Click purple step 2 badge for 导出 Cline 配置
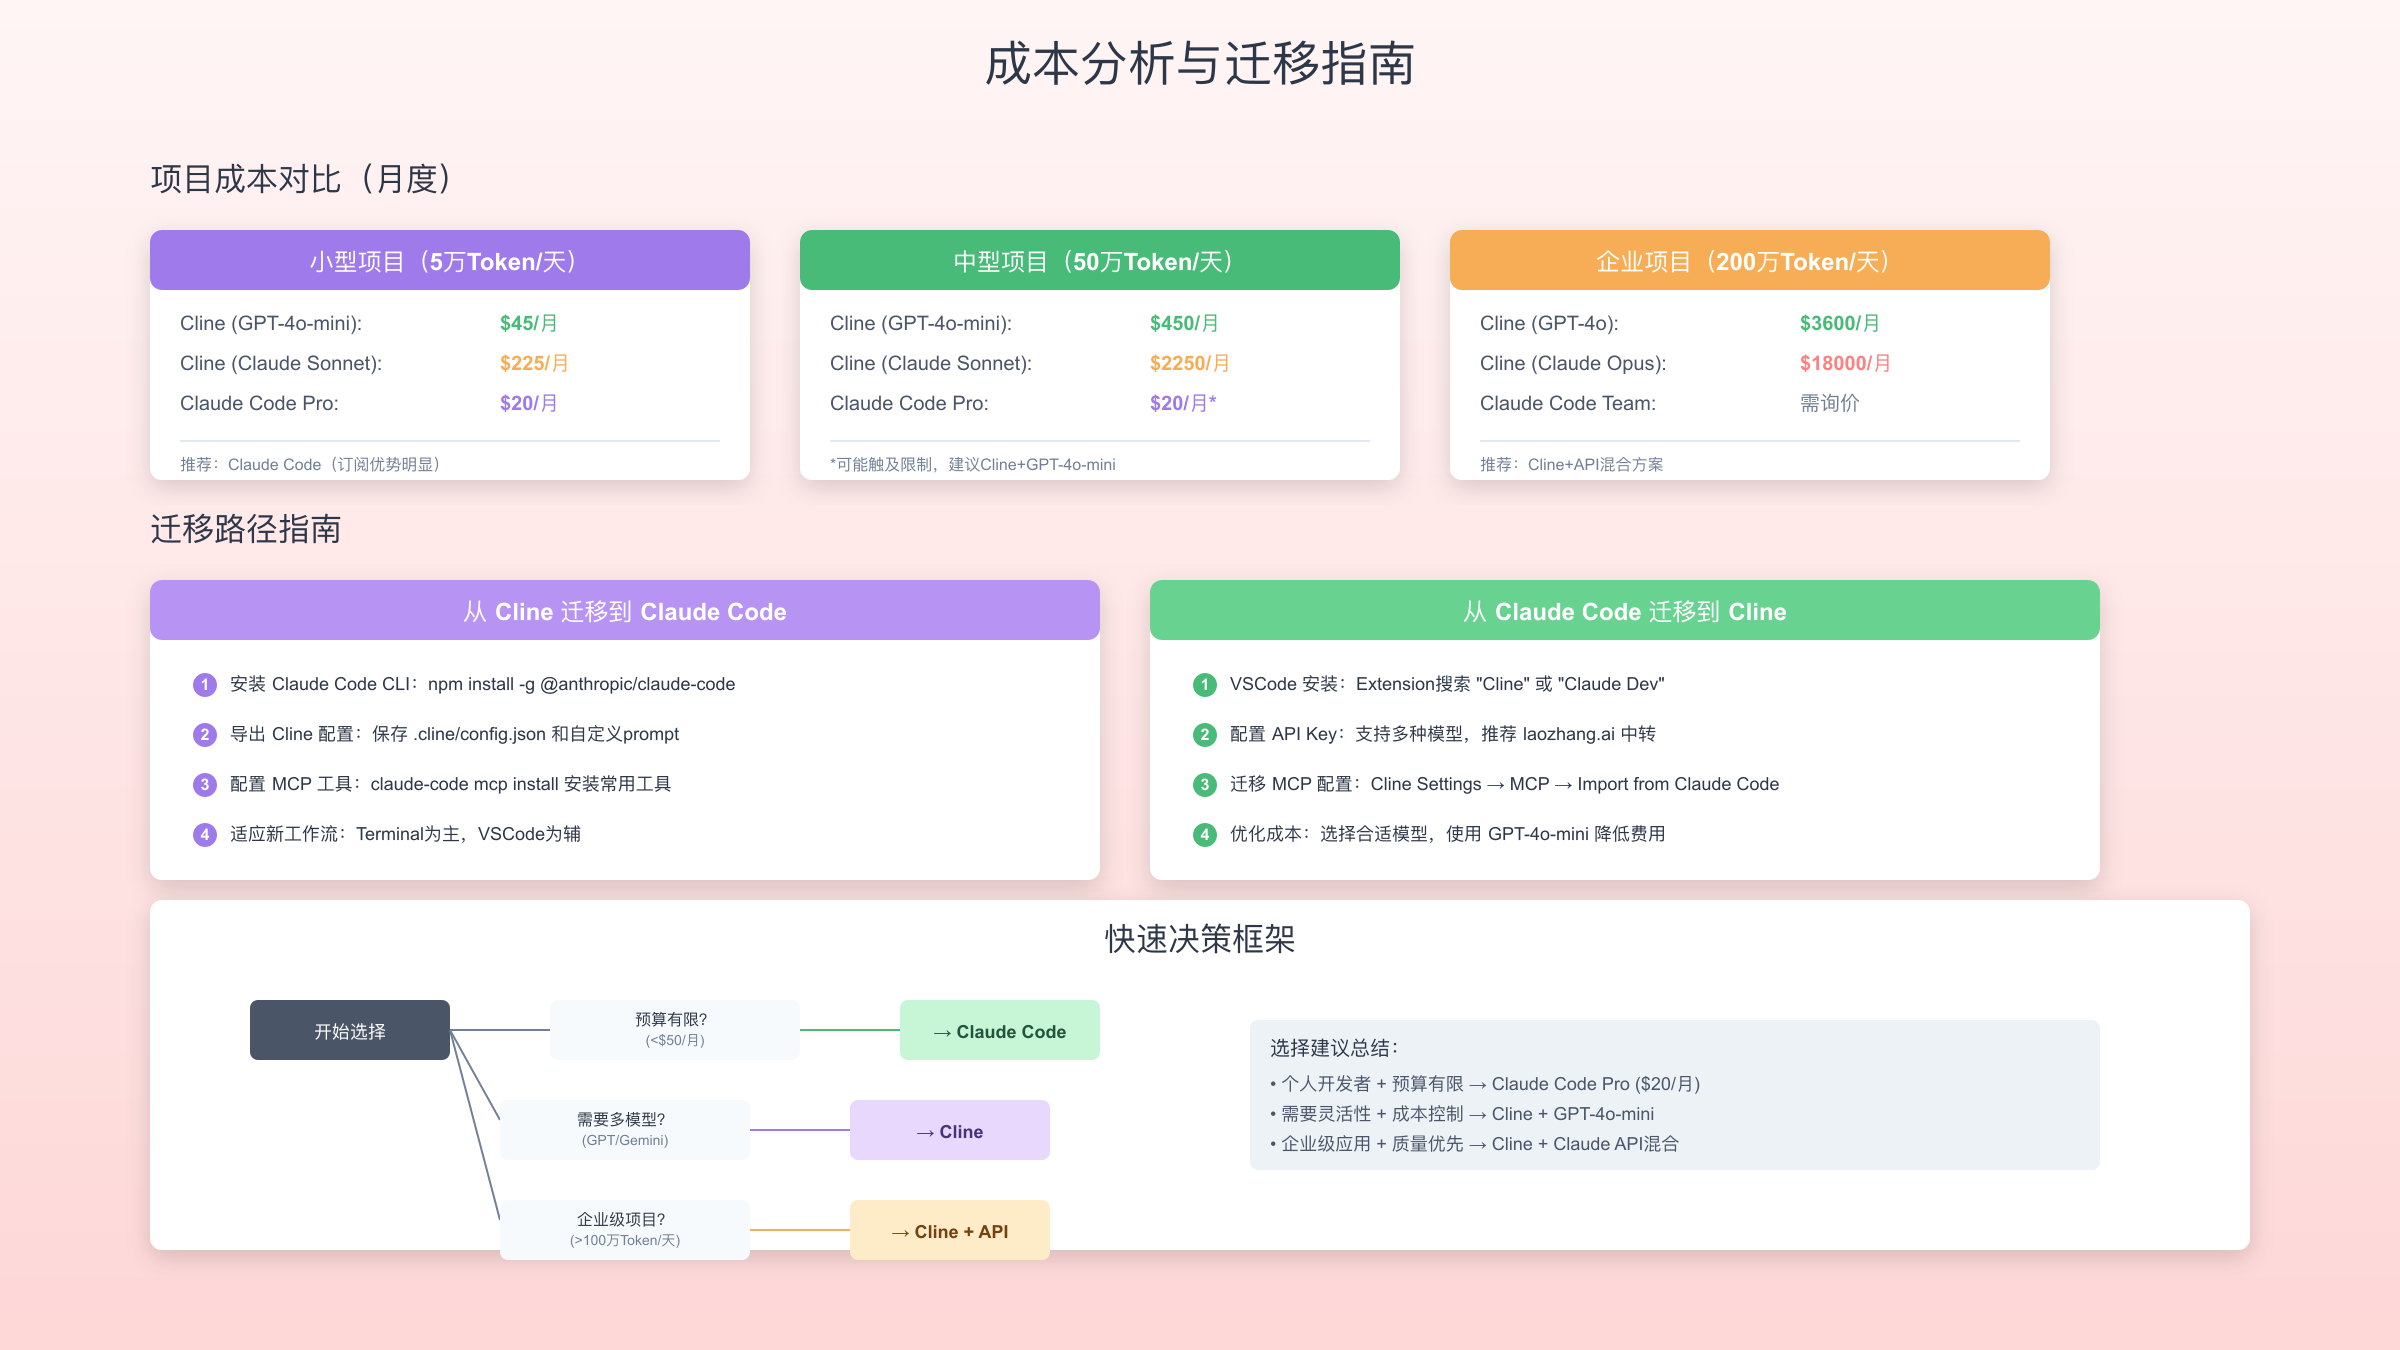The width and height of the screenshot is (2400, 1350). tap(205, 734)
